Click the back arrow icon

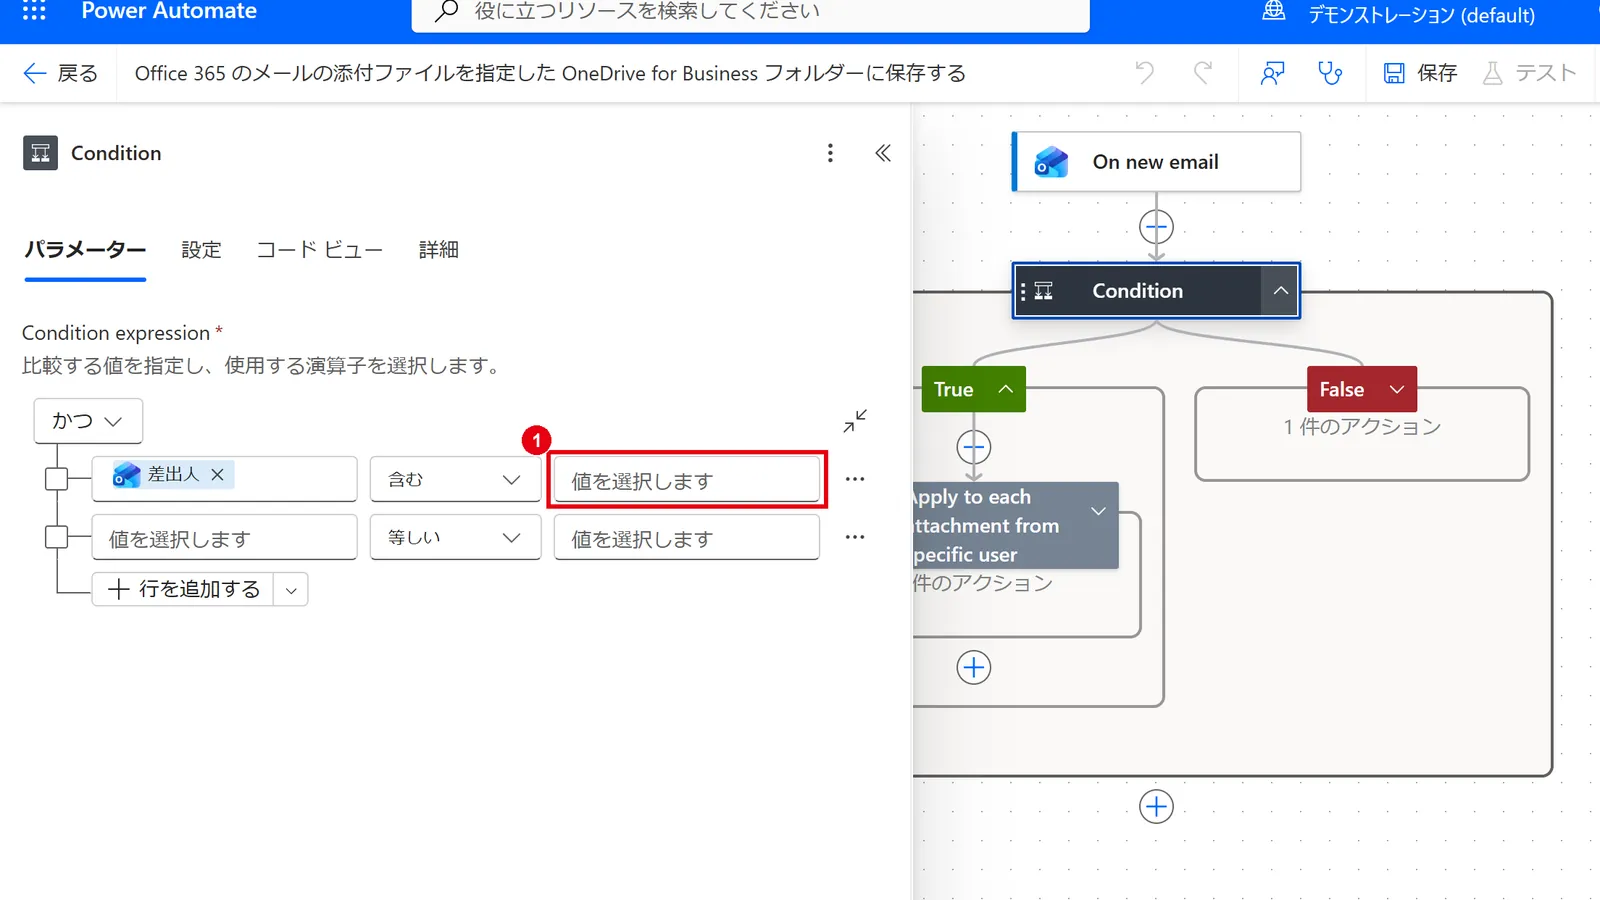pos(34,73)
